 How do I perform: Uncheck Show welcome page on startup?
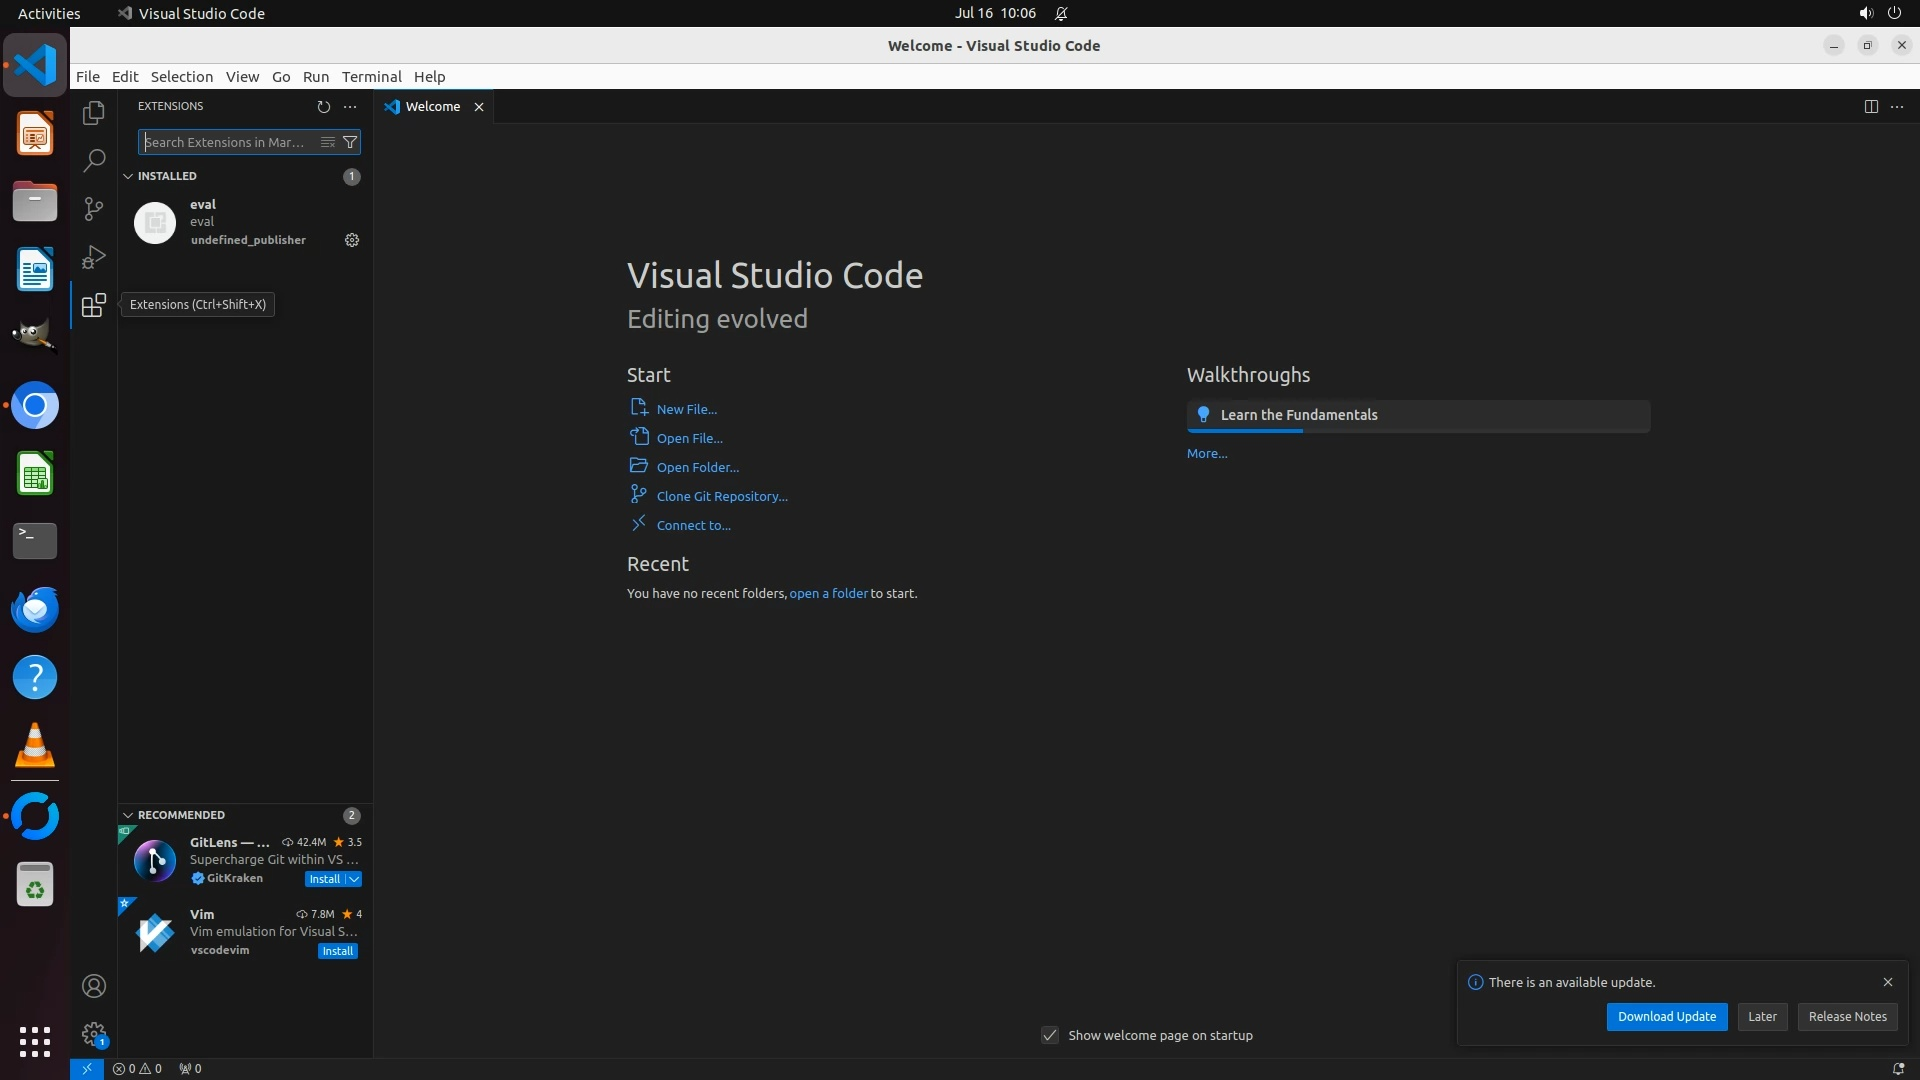pos(1050,1035)
